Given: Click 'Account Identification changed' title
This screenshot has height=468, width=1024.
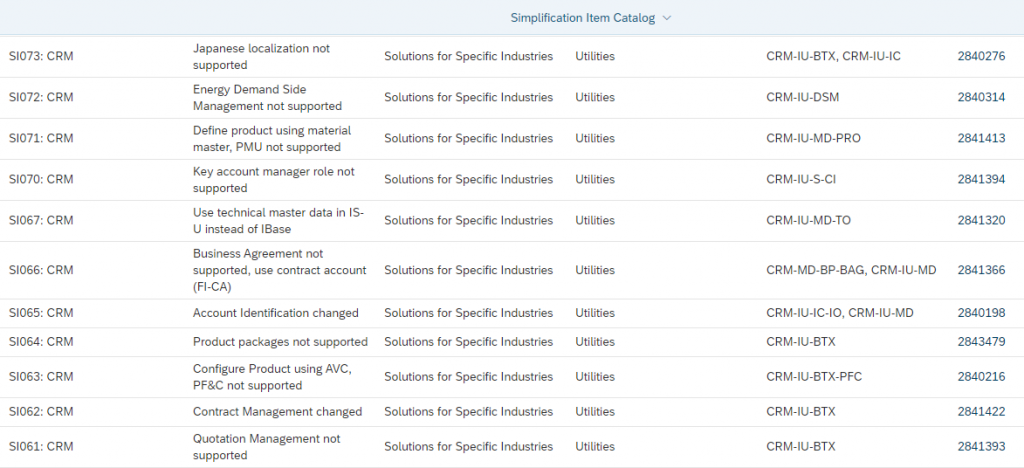Looking at the screenshot, I should coord(276,313).
